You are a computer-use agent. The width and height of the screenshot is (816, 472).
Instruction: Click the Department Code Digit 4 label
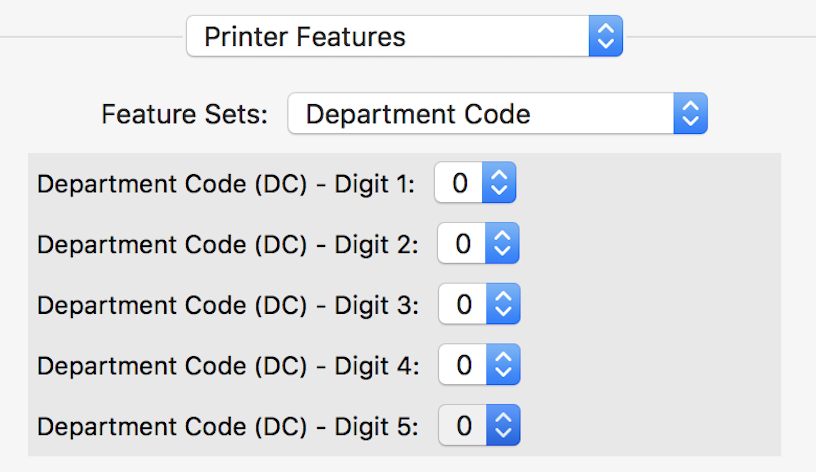[227, 365]
